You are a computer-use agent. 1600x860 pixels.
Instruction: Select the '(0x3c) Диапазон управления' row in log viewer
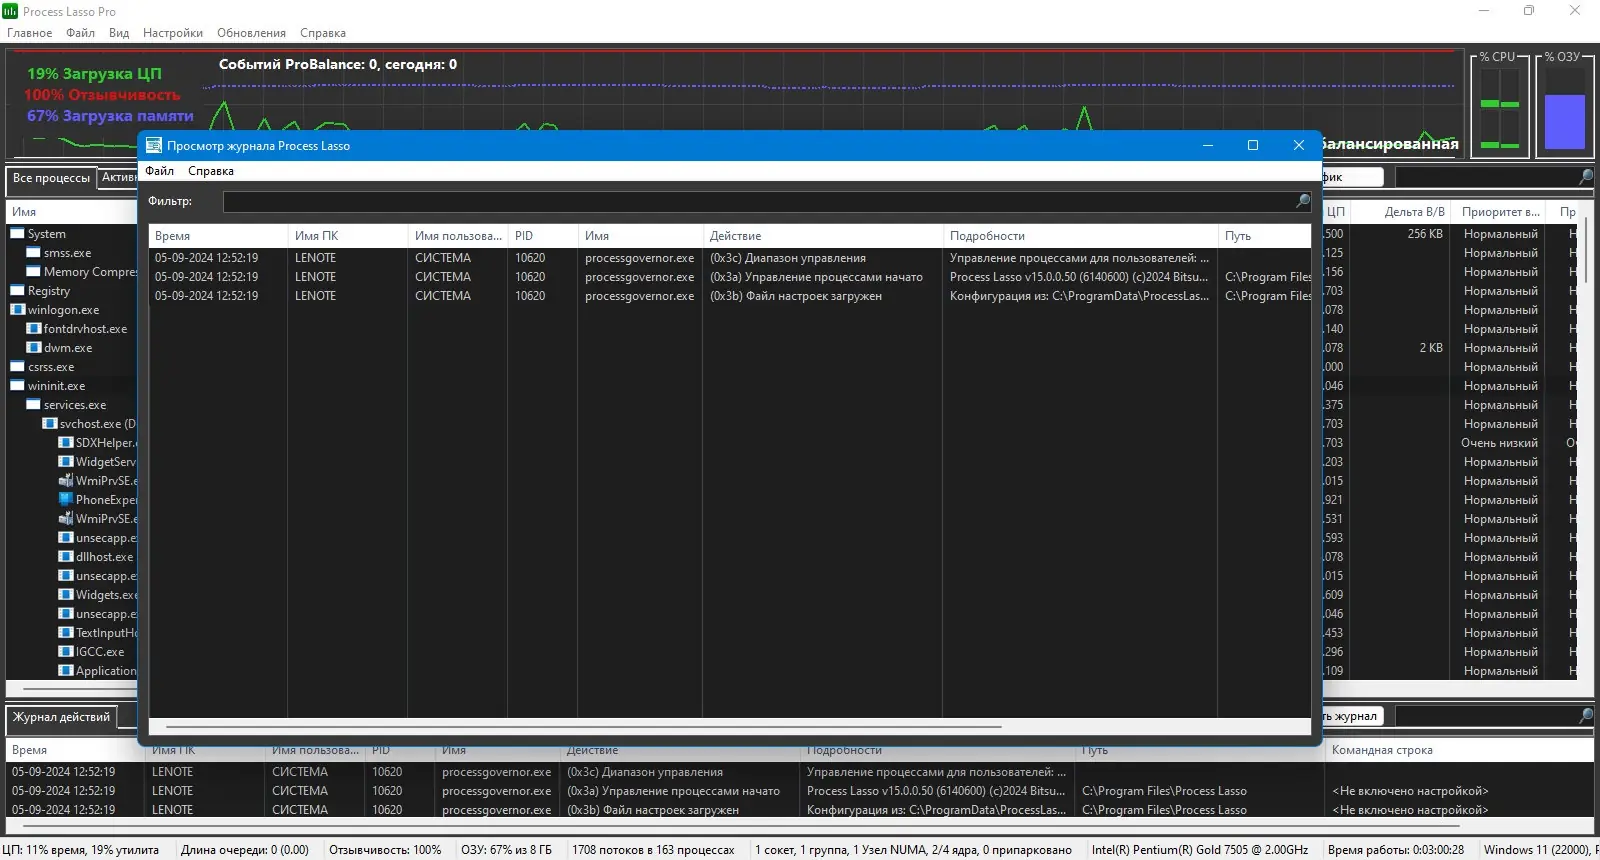coord(729,258)
